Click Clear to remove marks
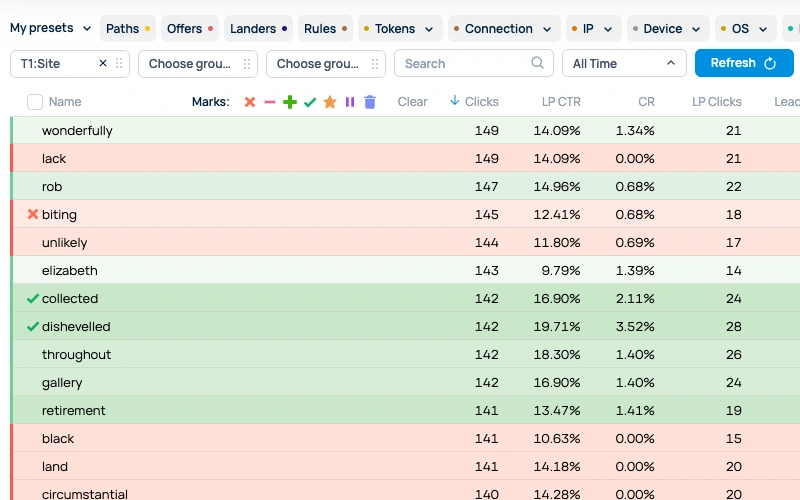The height and width of the screenshot is (500, 800). tap(412, 102)
